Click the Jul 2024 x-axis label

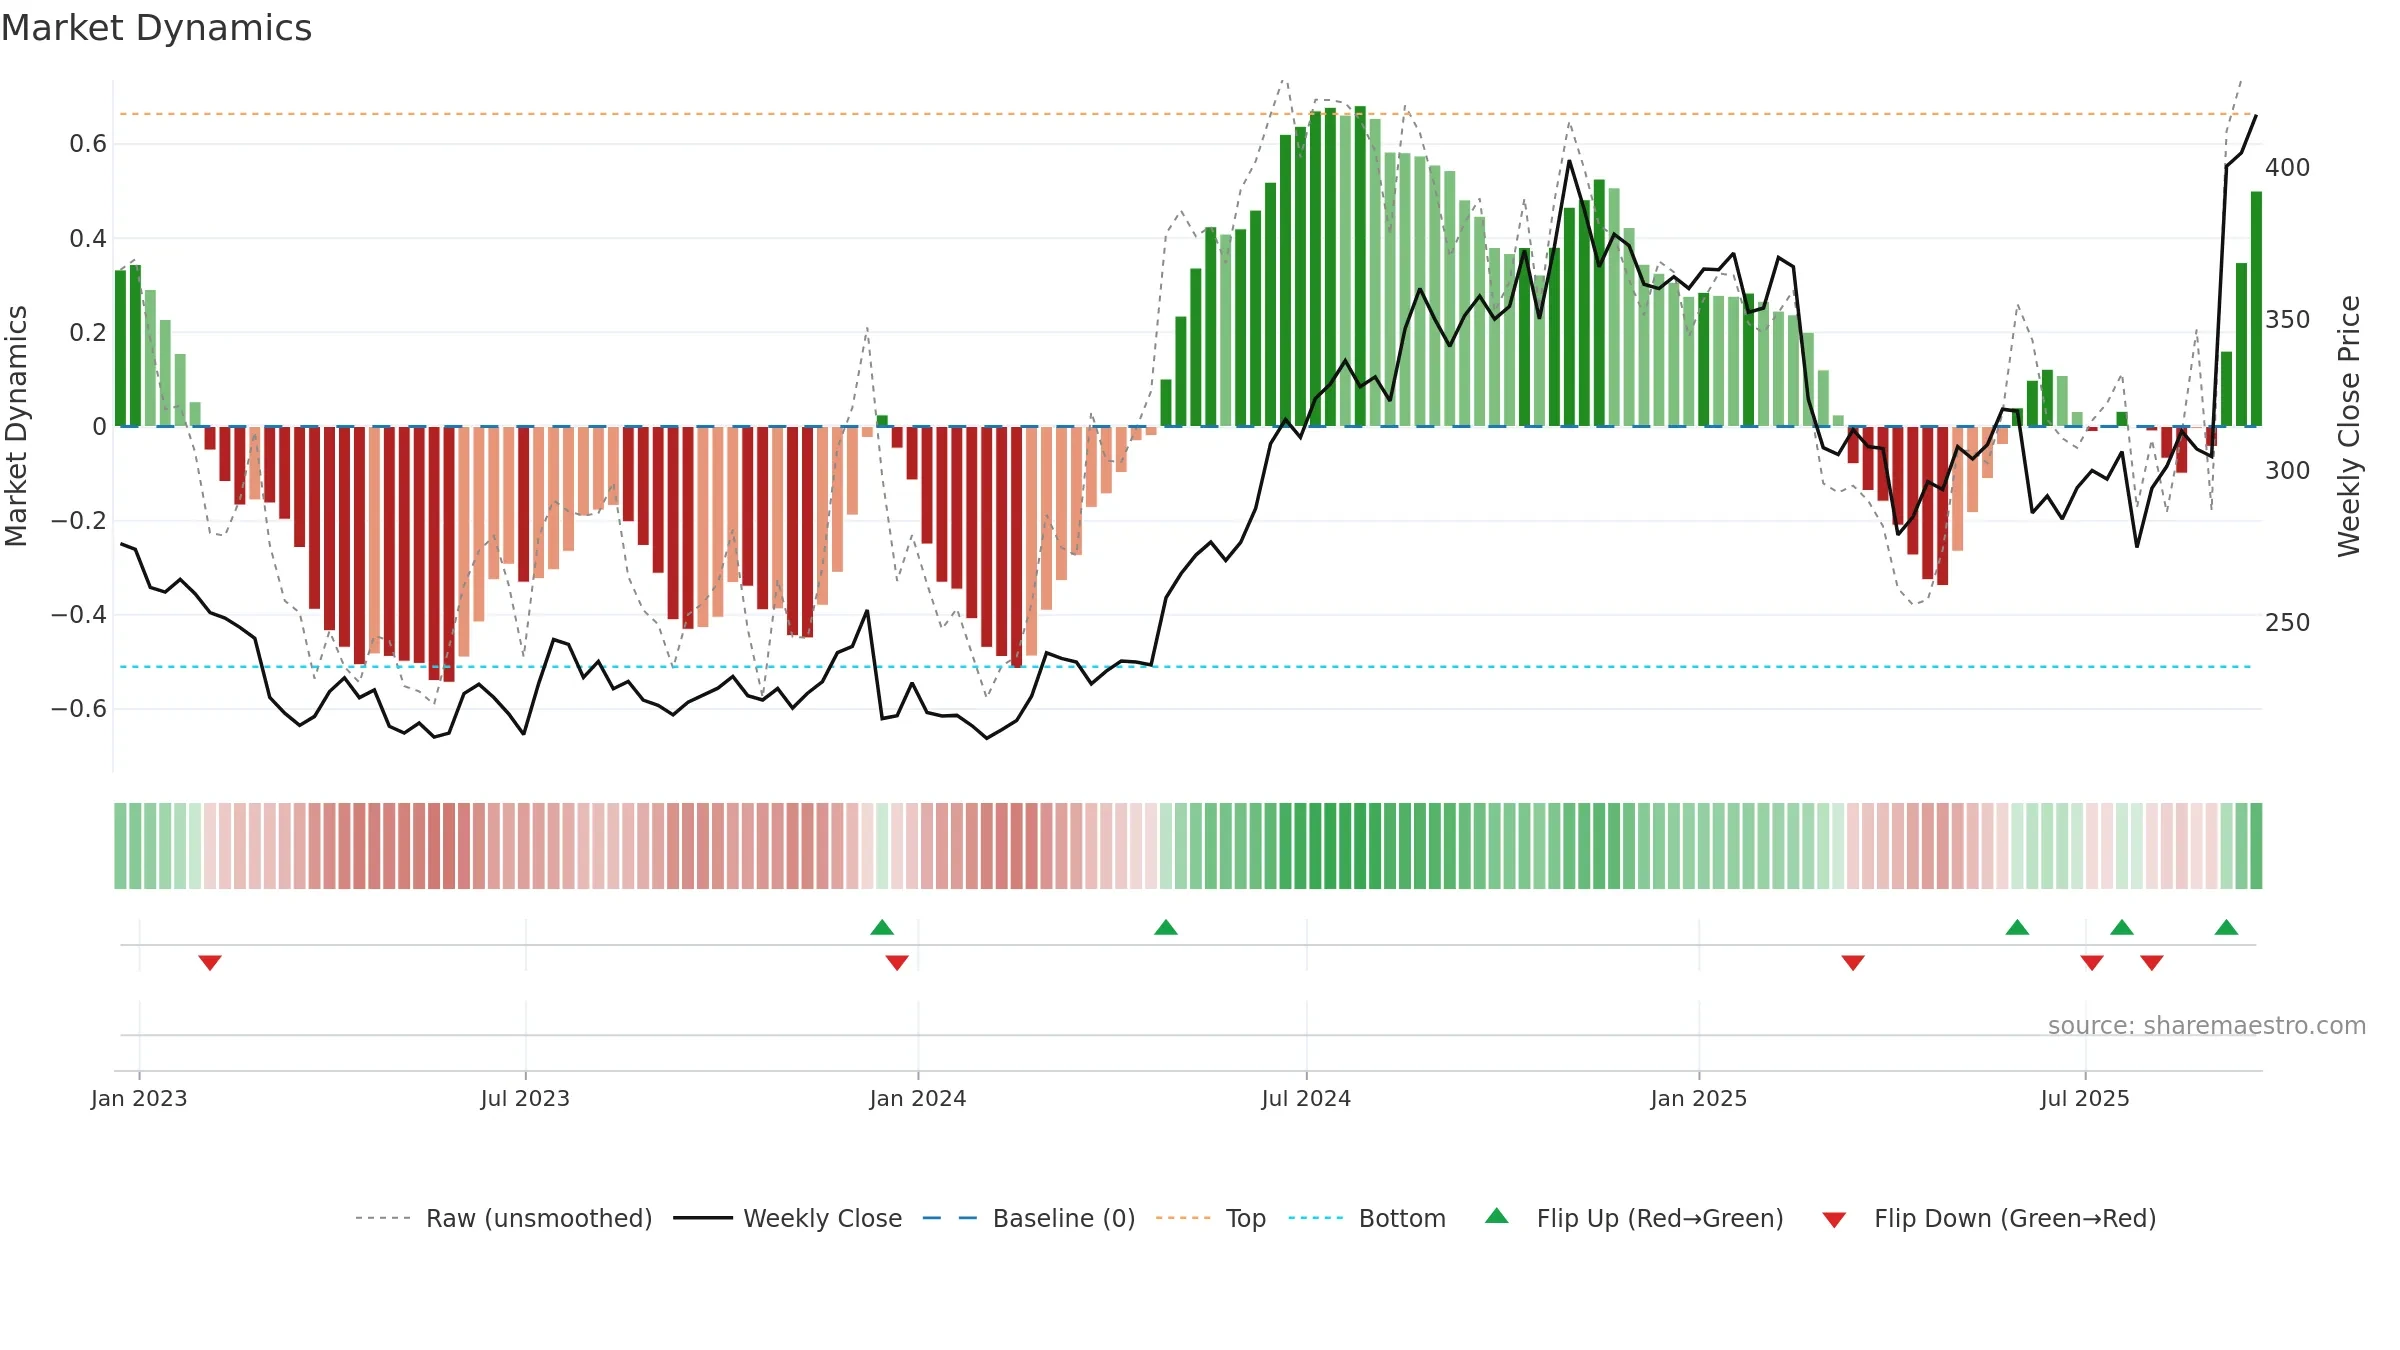coord(1306,1098)
